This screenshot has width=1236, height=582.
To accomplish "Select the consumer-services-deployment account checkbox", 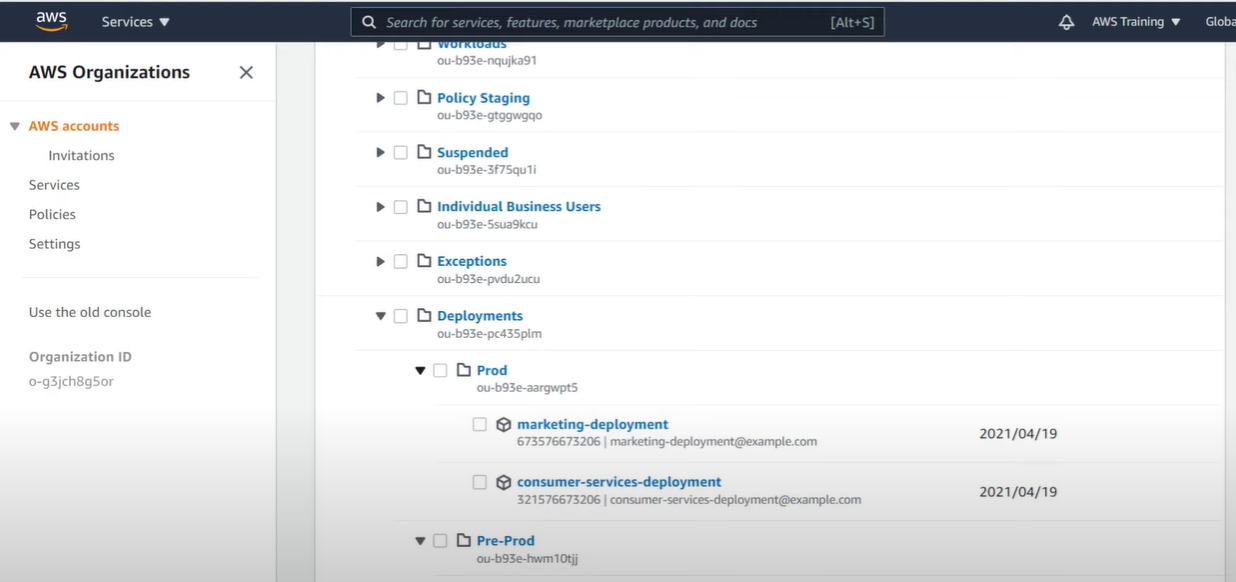I will (x=480, y=482).
